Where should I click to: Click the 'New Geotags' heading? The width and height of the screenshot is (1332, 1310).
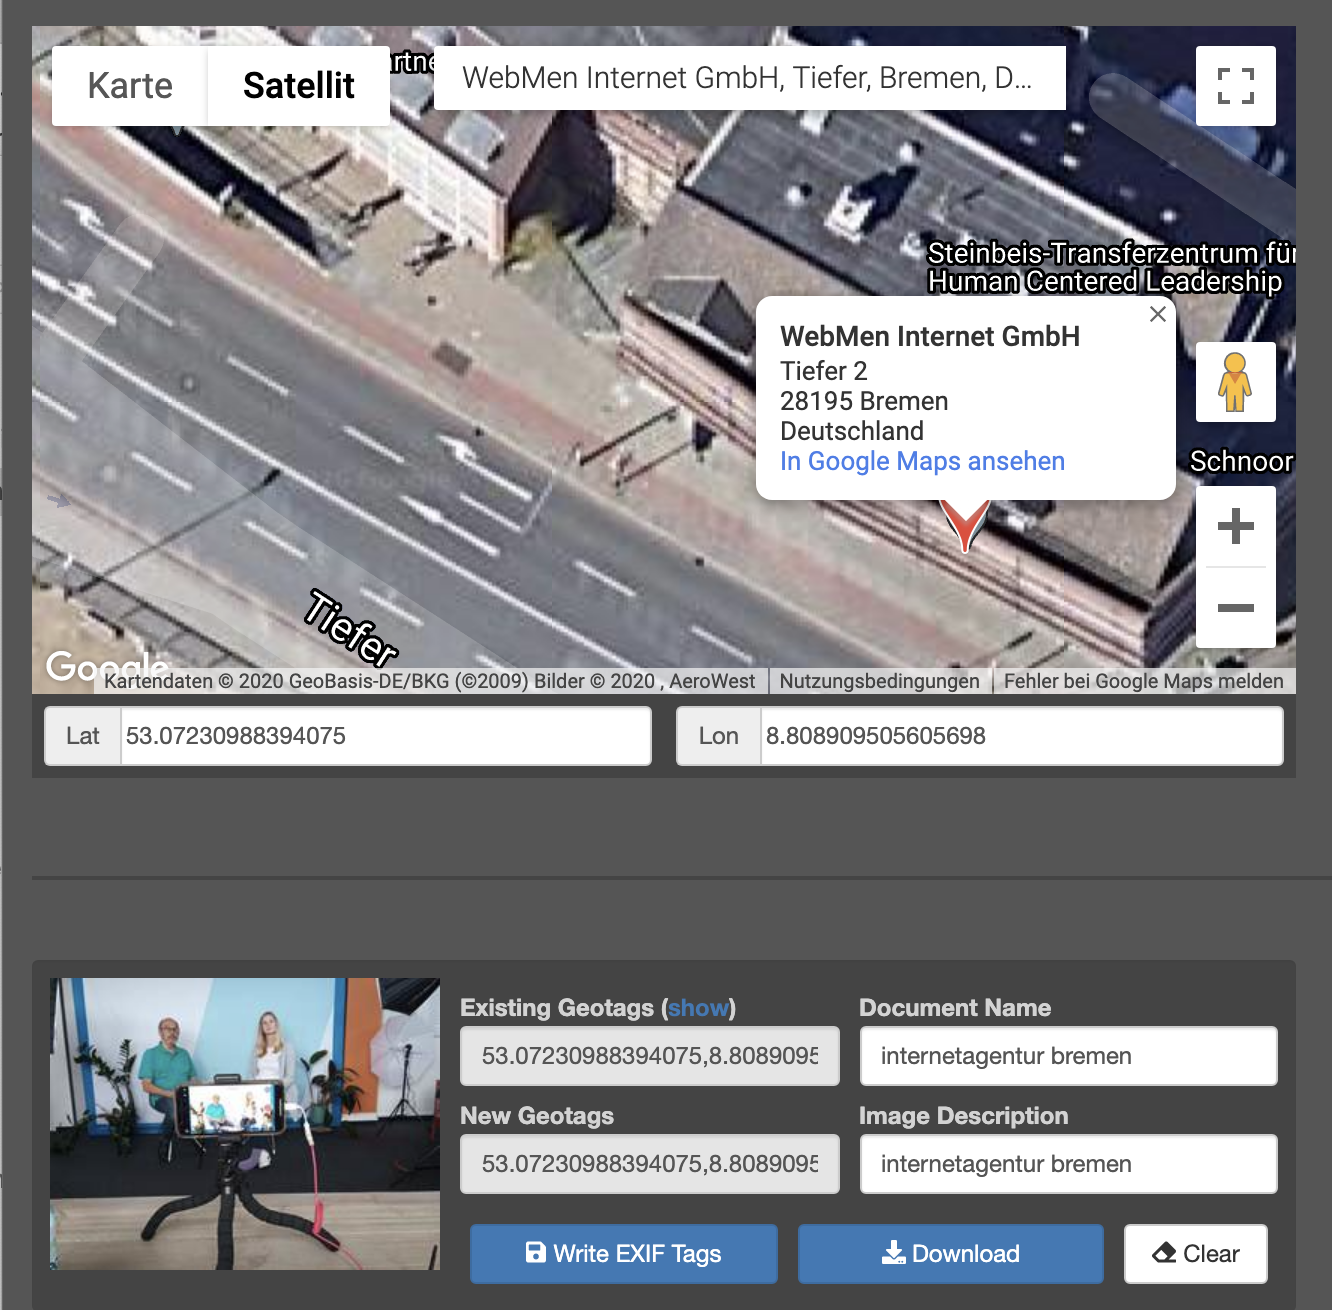pos(537,1116)
